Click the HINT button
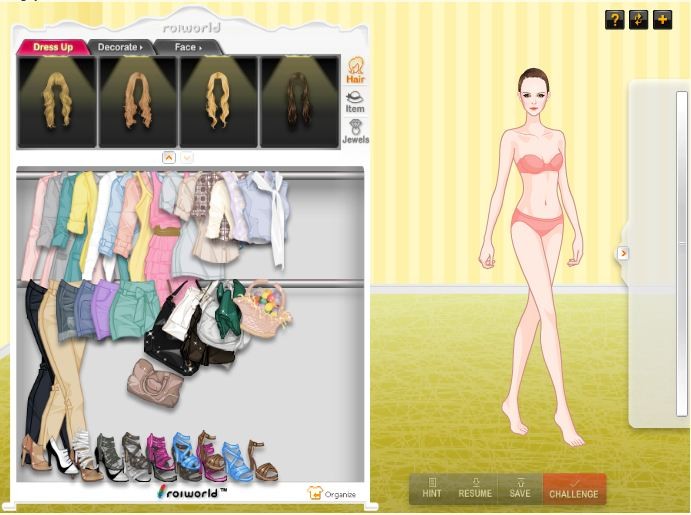 [x=432, y=488]
